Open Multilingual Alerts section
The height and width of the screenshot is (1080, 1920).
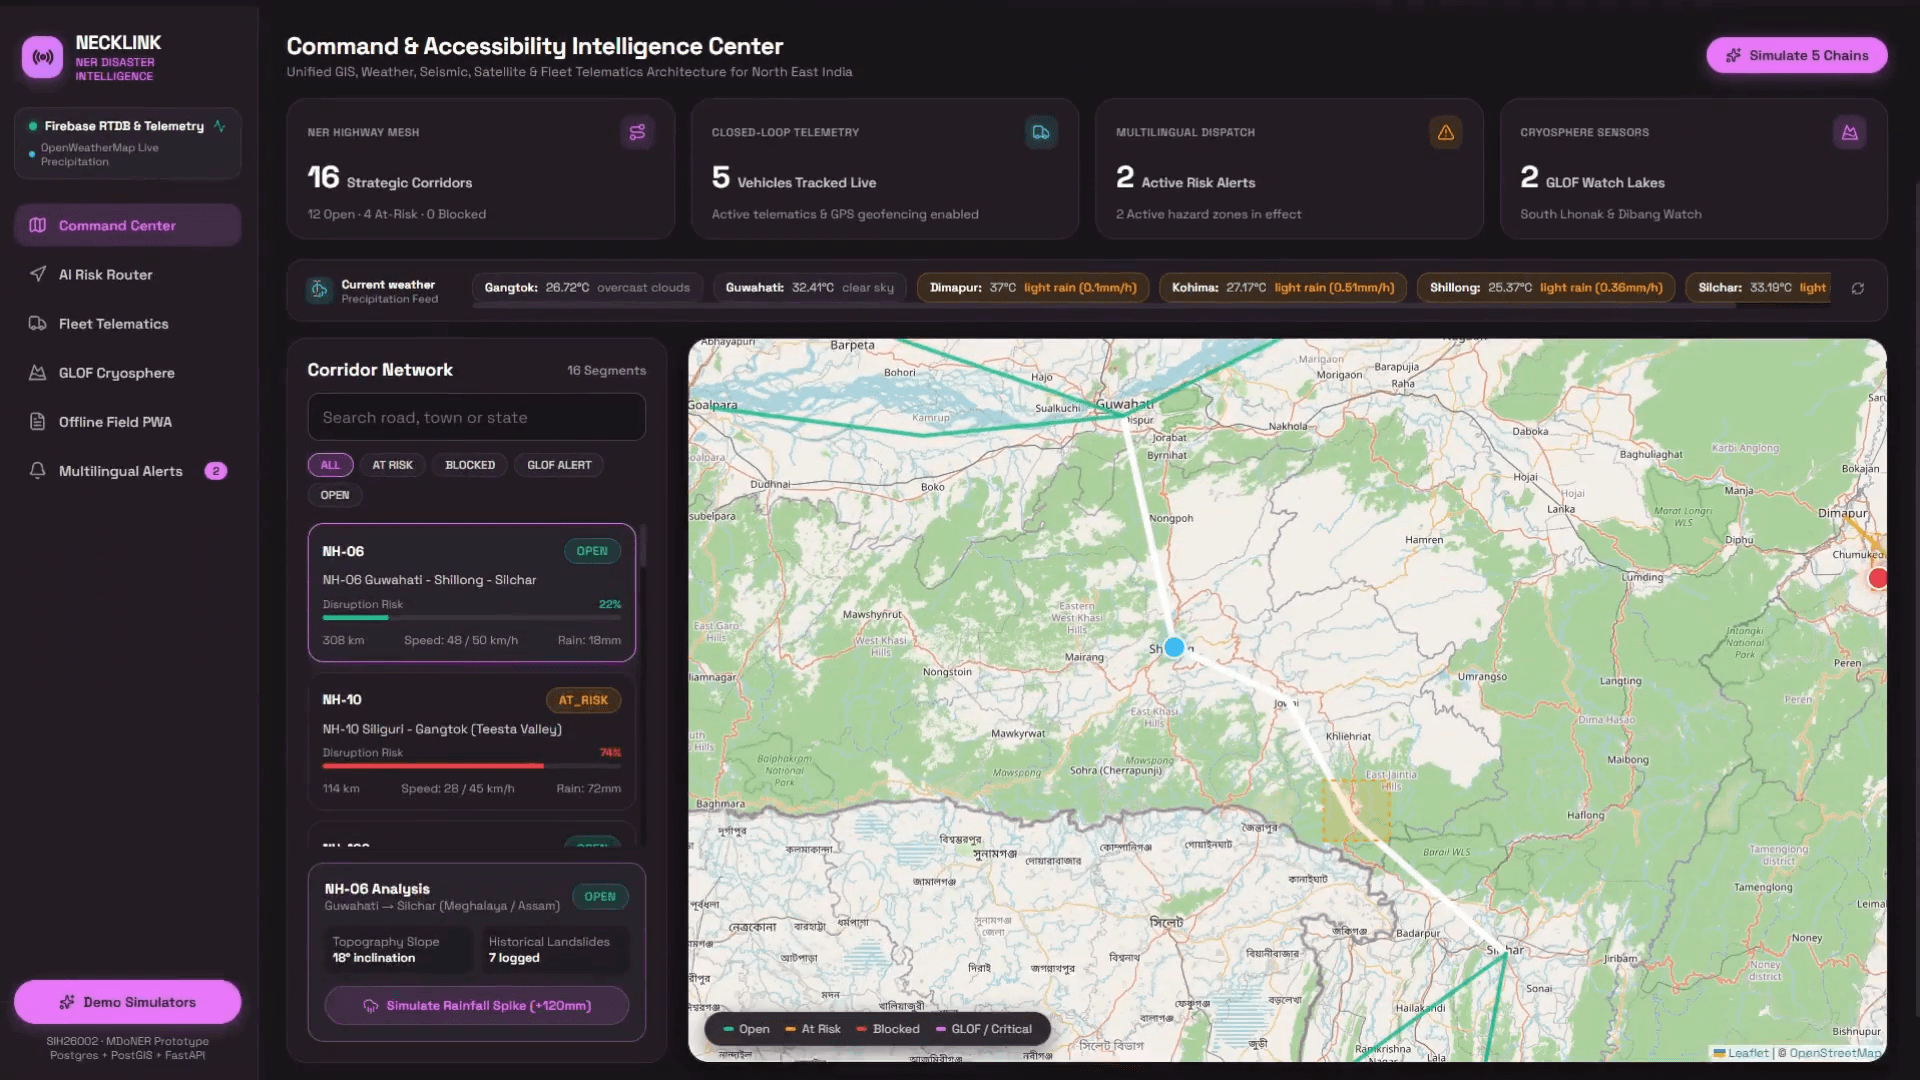[x=127, y=470]
